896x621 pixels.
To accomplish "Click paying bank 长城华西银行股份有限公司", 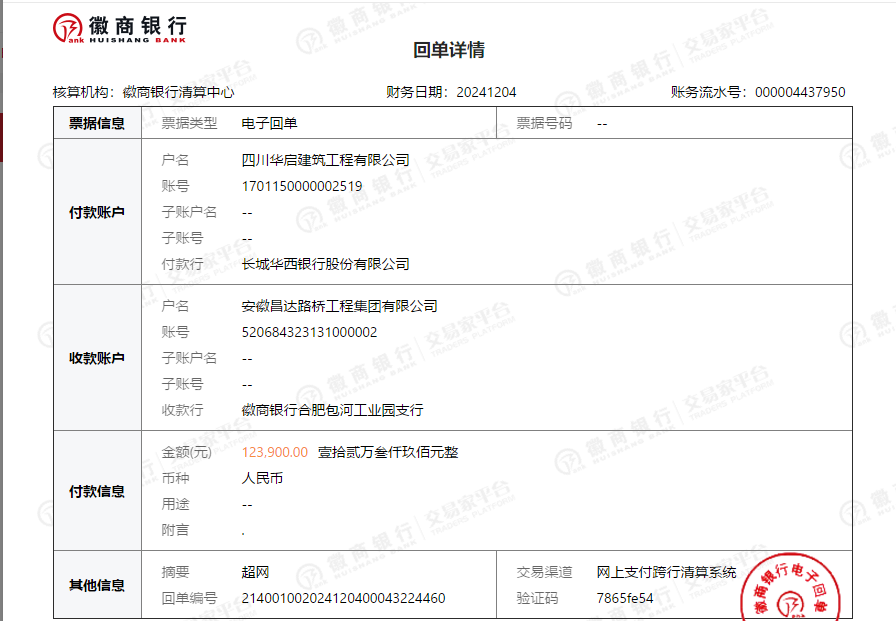I will pyautogui.click(x=325, y=264).
